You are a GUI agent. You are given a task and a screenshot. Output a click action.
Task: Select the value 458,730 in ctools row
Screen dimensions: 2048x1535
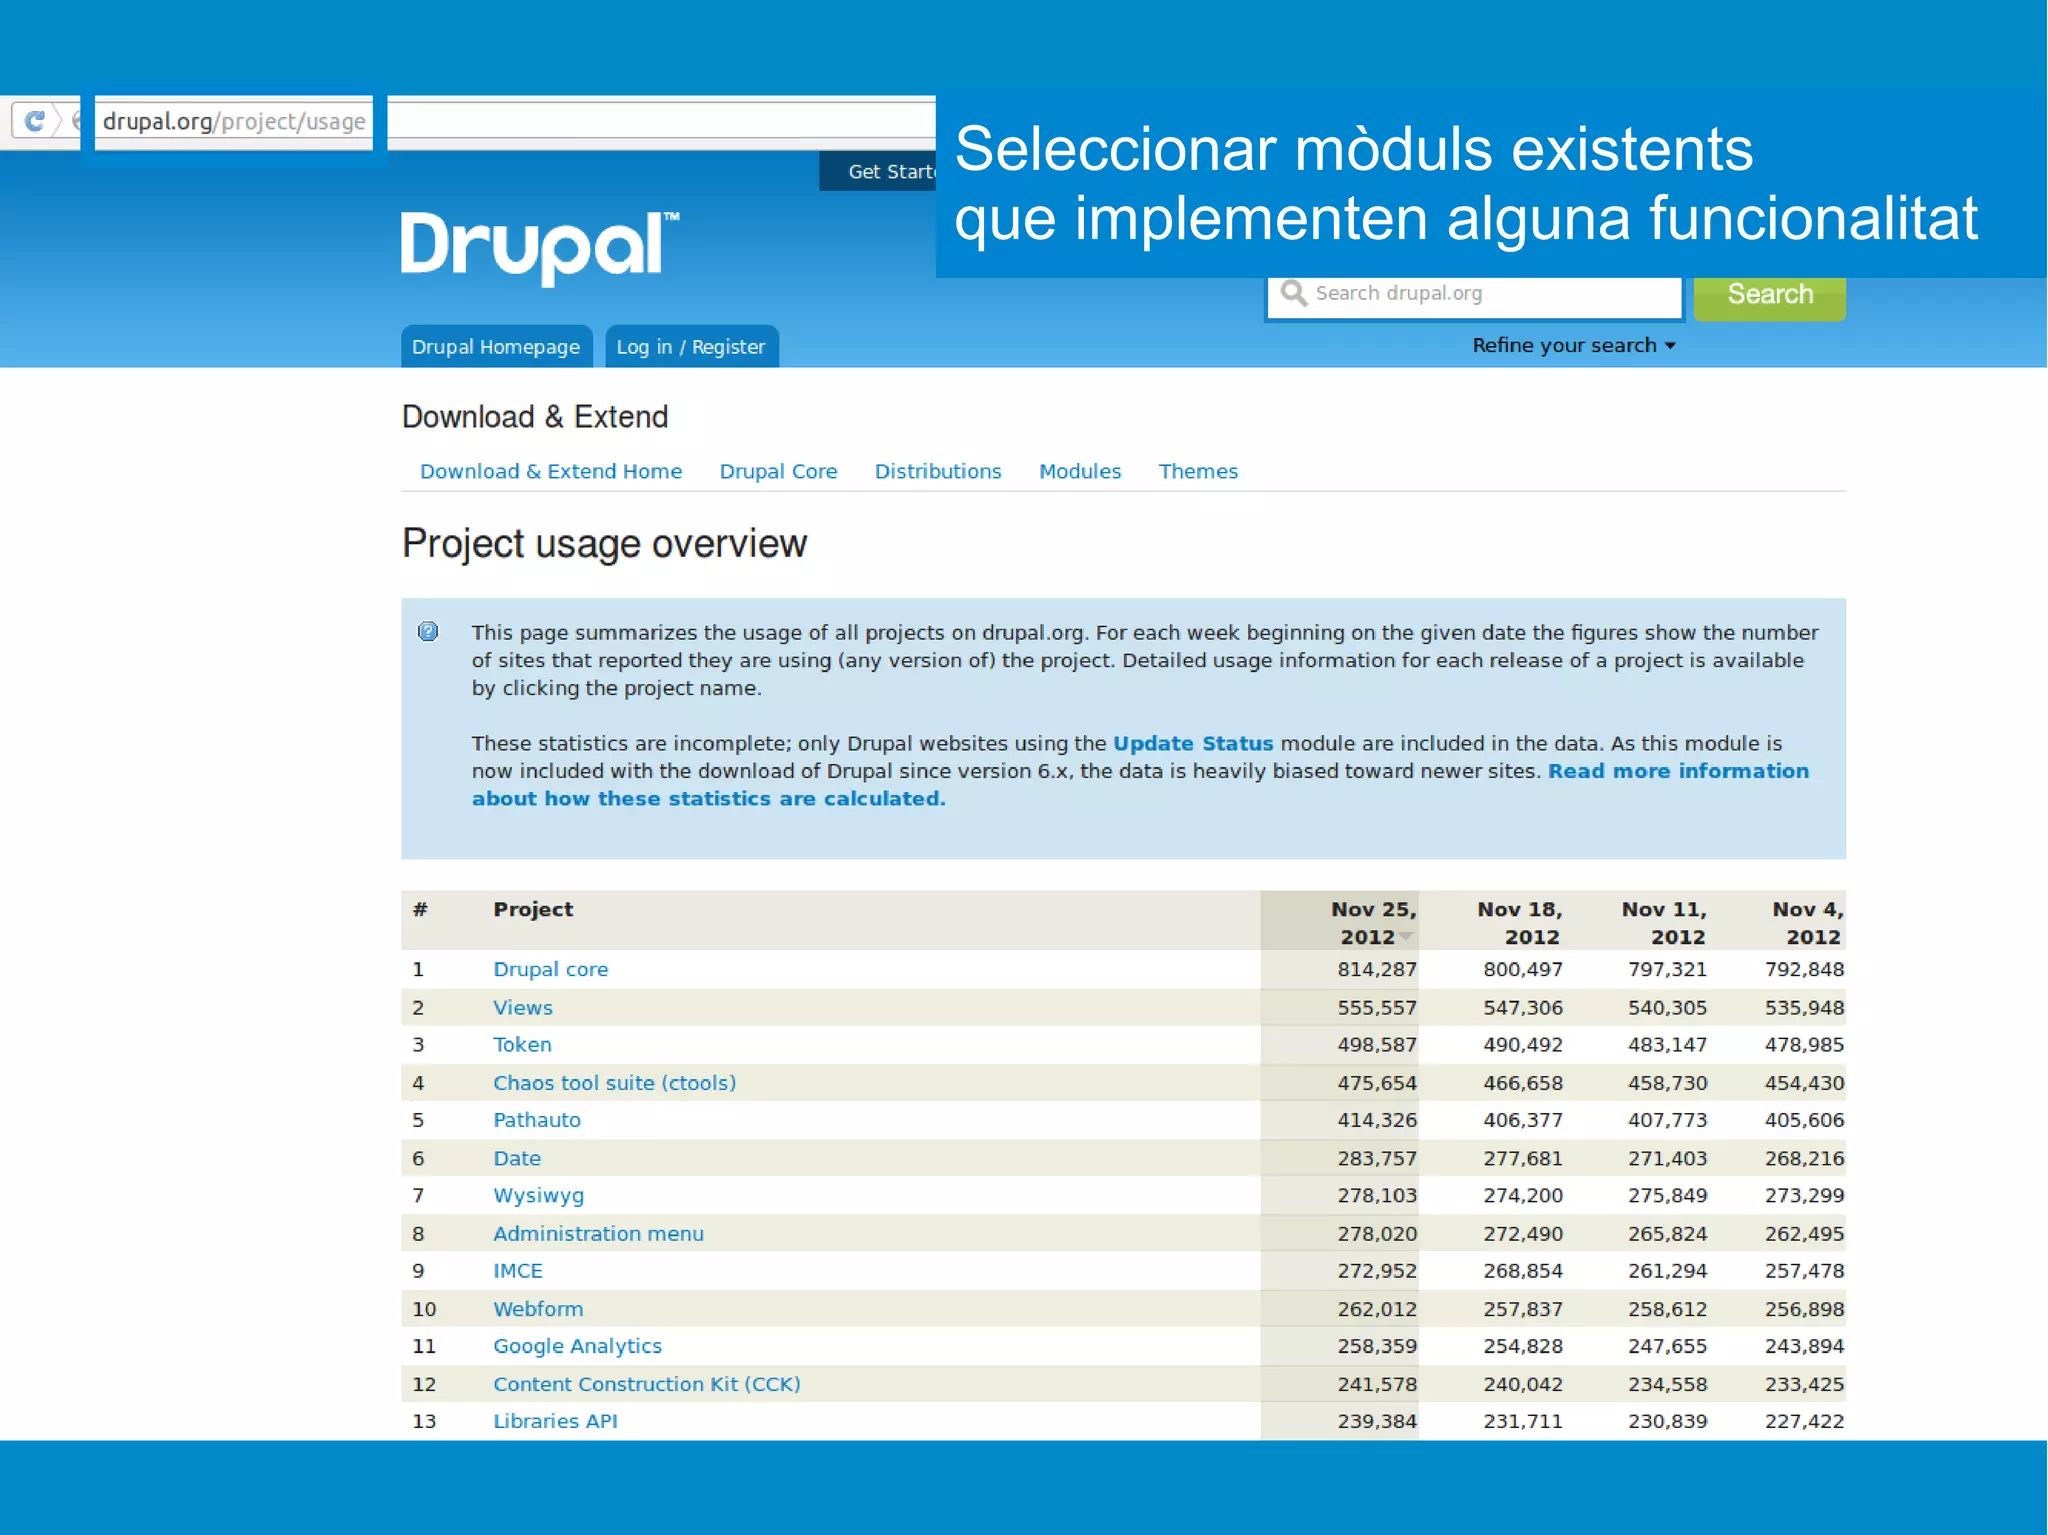1667,1083
